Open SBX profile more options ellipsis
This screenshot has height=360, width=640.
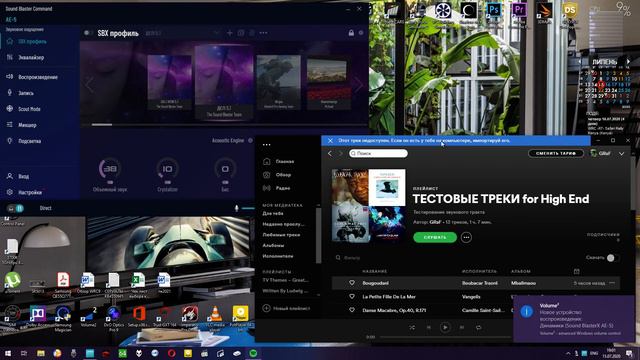pyautogui.click(x=263, y=33)
